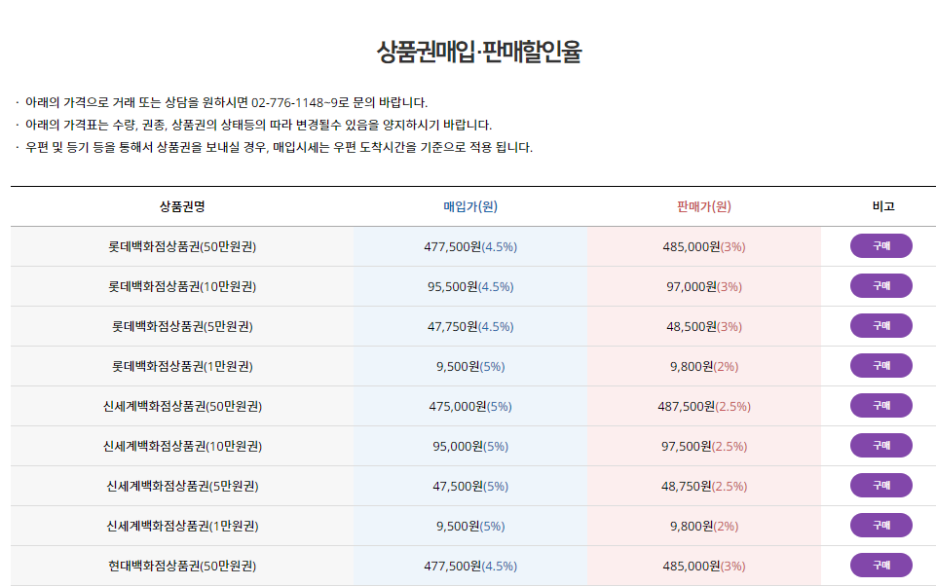Click purchase price 9,500원 in 신세계 1만원권 row

[470, 526]
